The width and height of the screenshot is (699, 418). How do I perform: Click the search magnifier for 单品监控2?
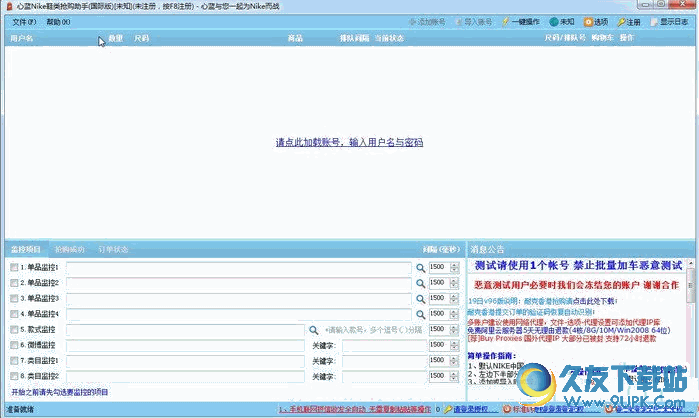(x=420, y=283)
